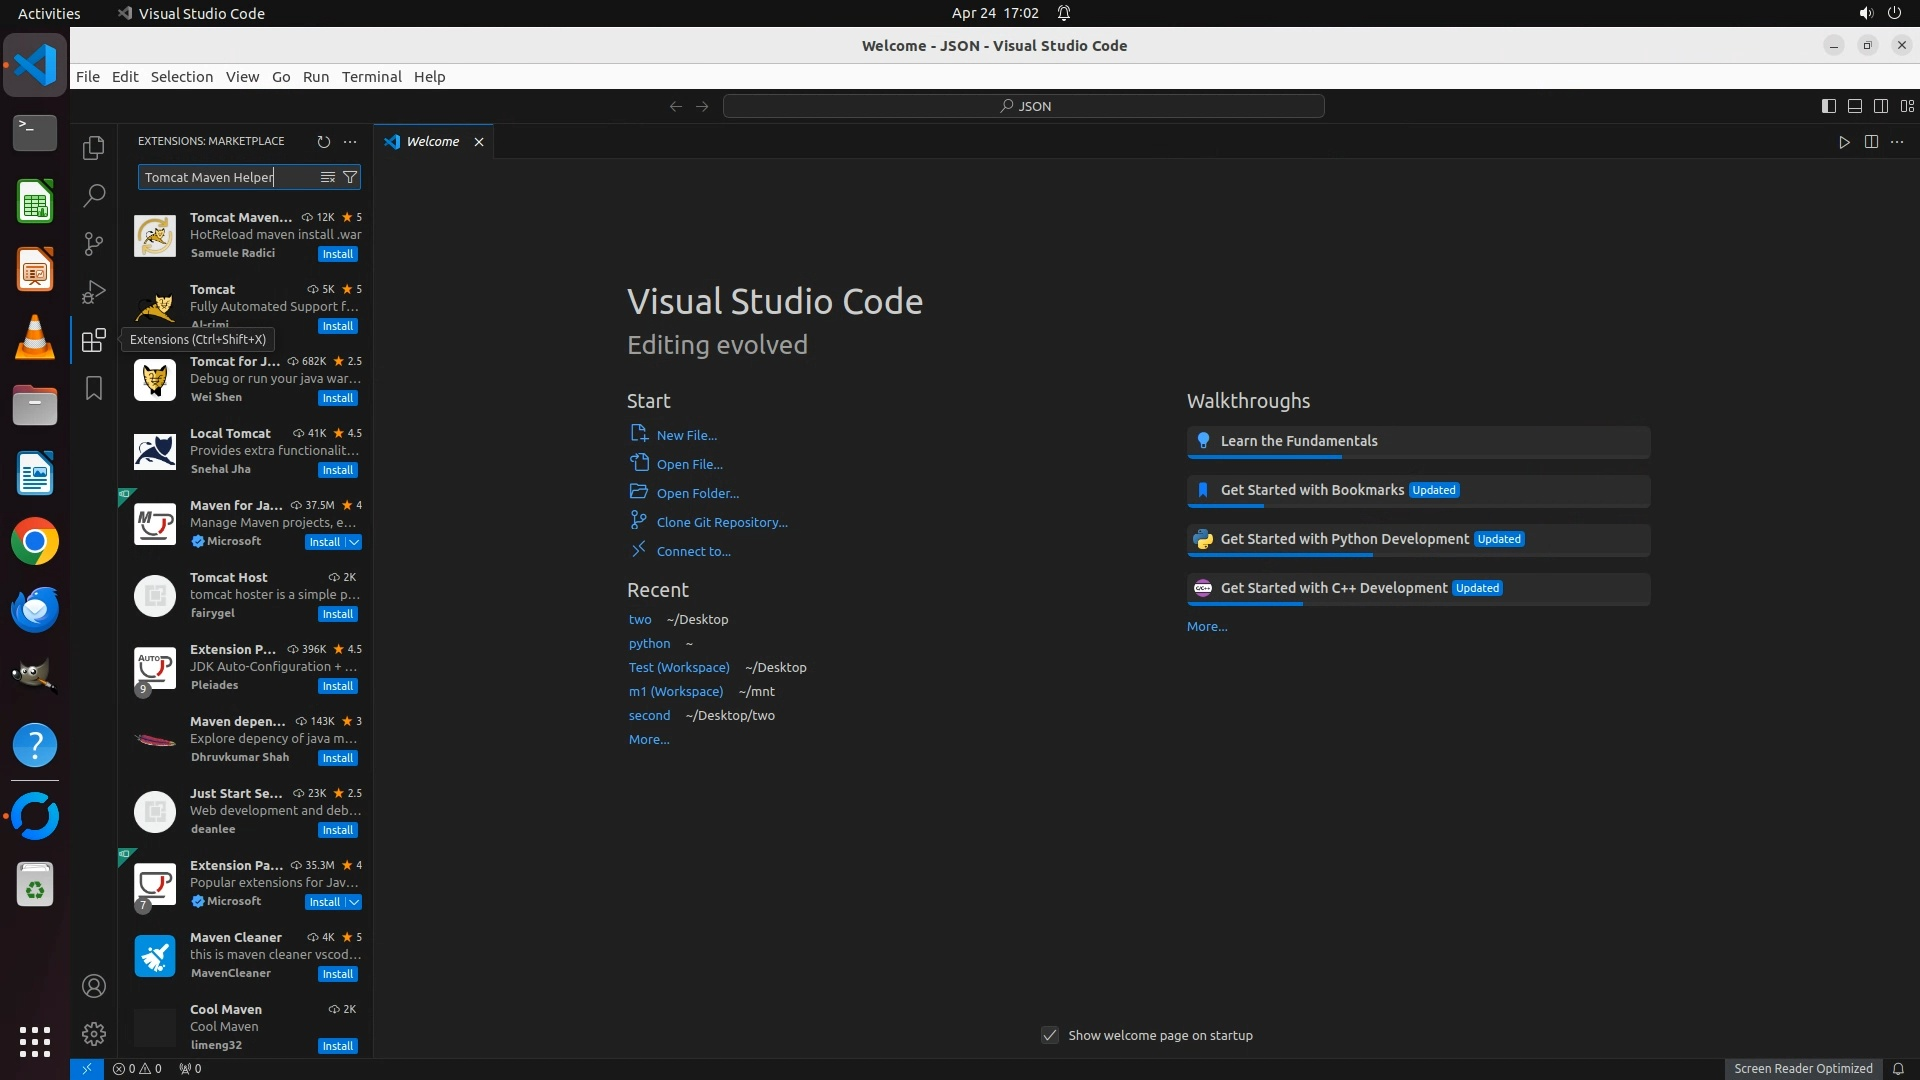This screenshot has width=1920, height=1080.
Task: Open the Terminal menu
Action: (371, 77)
